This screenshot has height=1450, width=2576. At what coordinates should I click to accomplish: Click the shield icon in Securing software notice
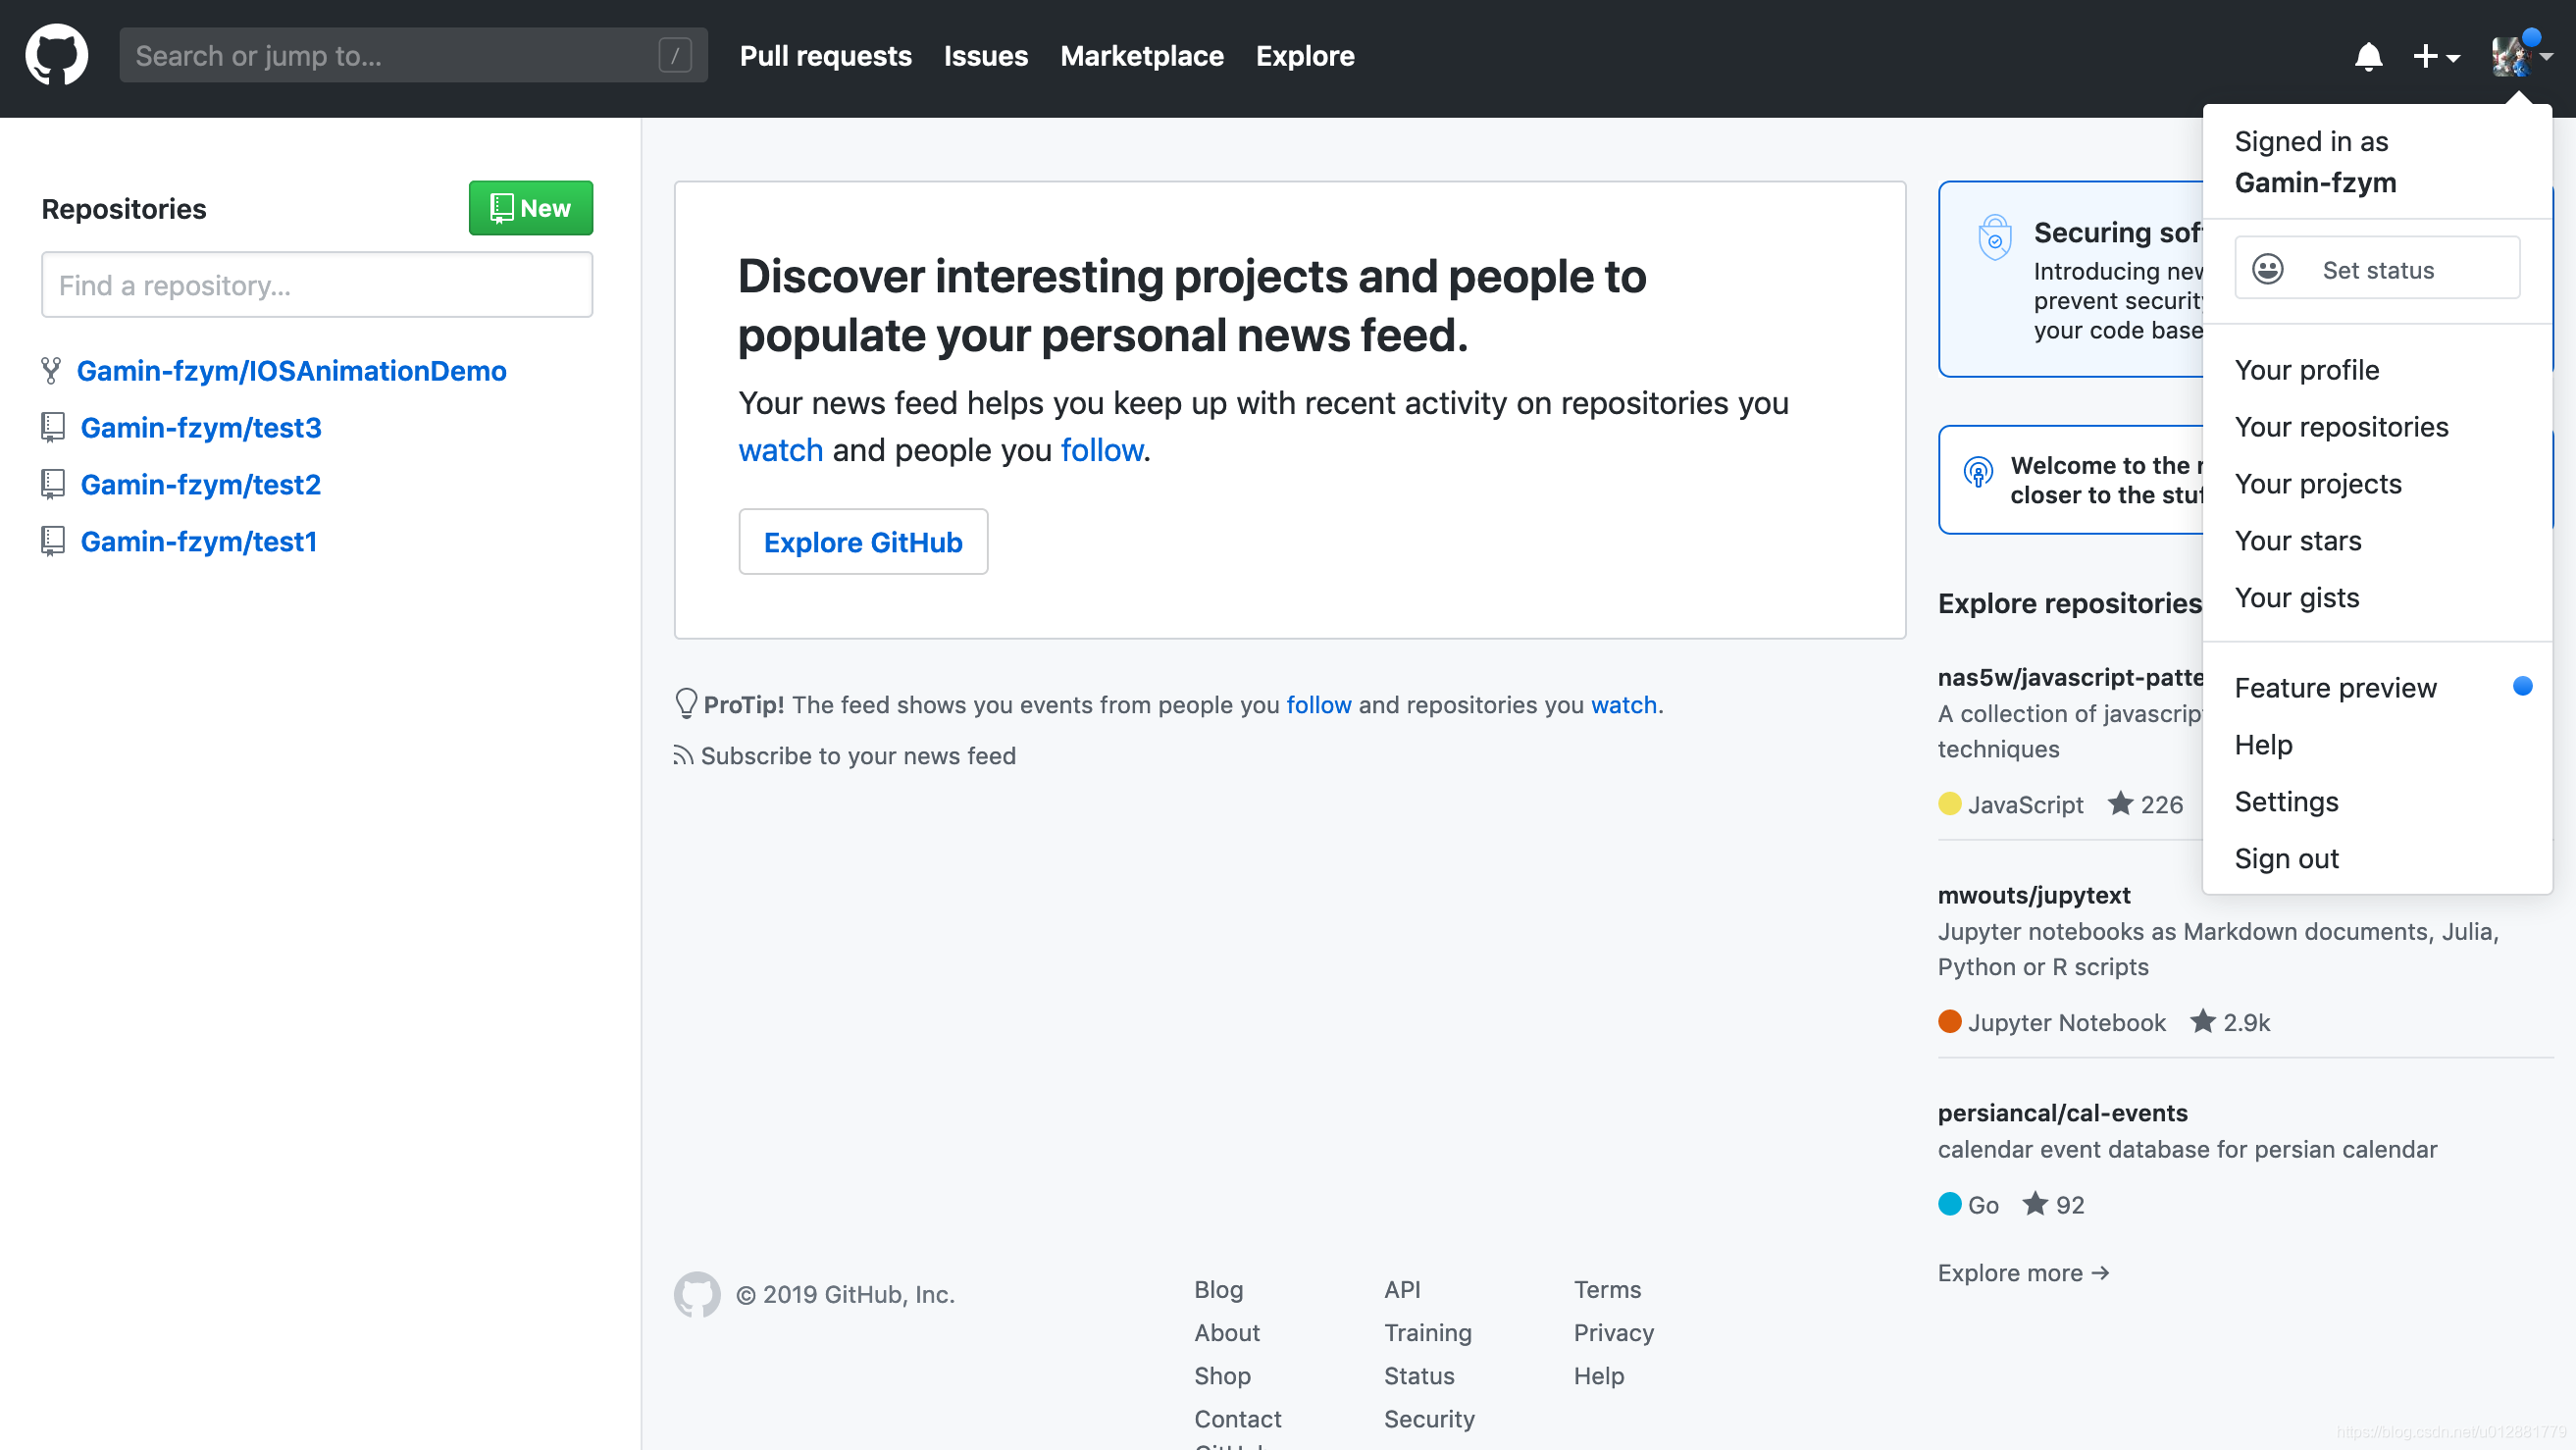[x=1994, y=239]
